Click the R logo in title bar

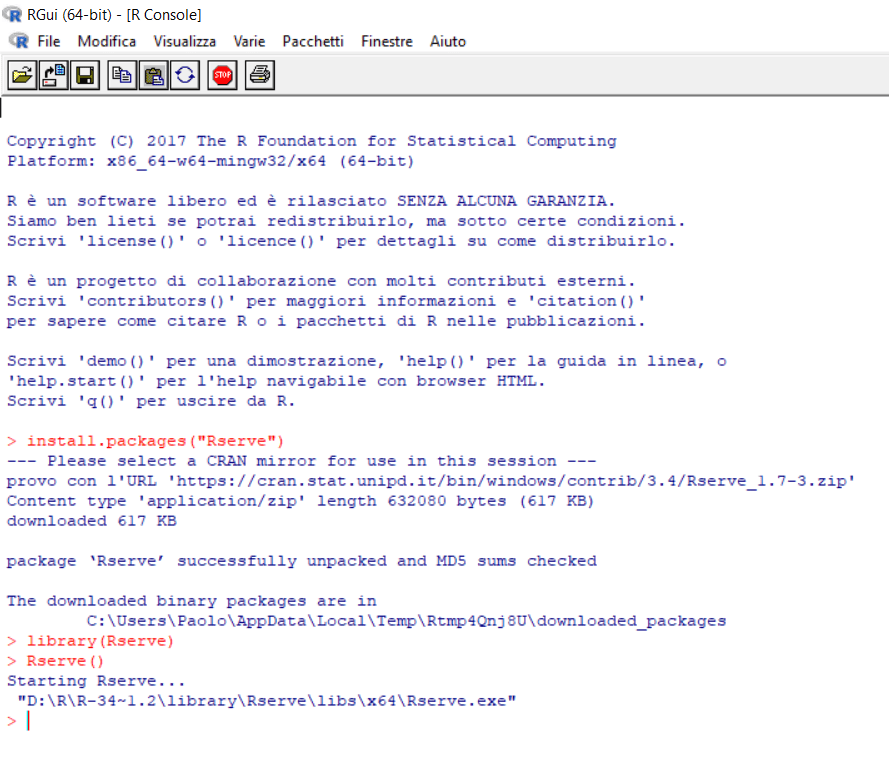point(12,14)
